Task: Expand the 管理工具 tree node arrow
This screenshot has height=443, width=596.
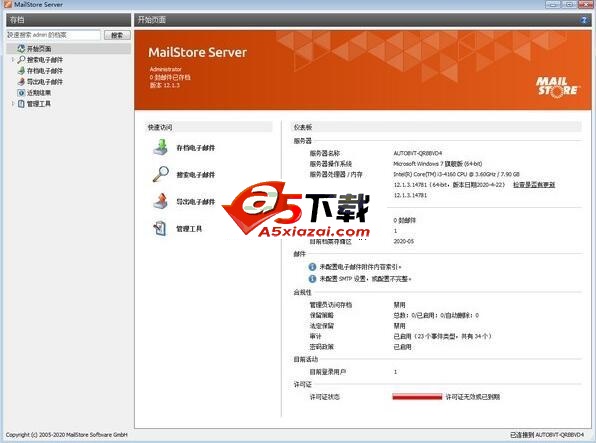Action: click(x=13, y=103)
